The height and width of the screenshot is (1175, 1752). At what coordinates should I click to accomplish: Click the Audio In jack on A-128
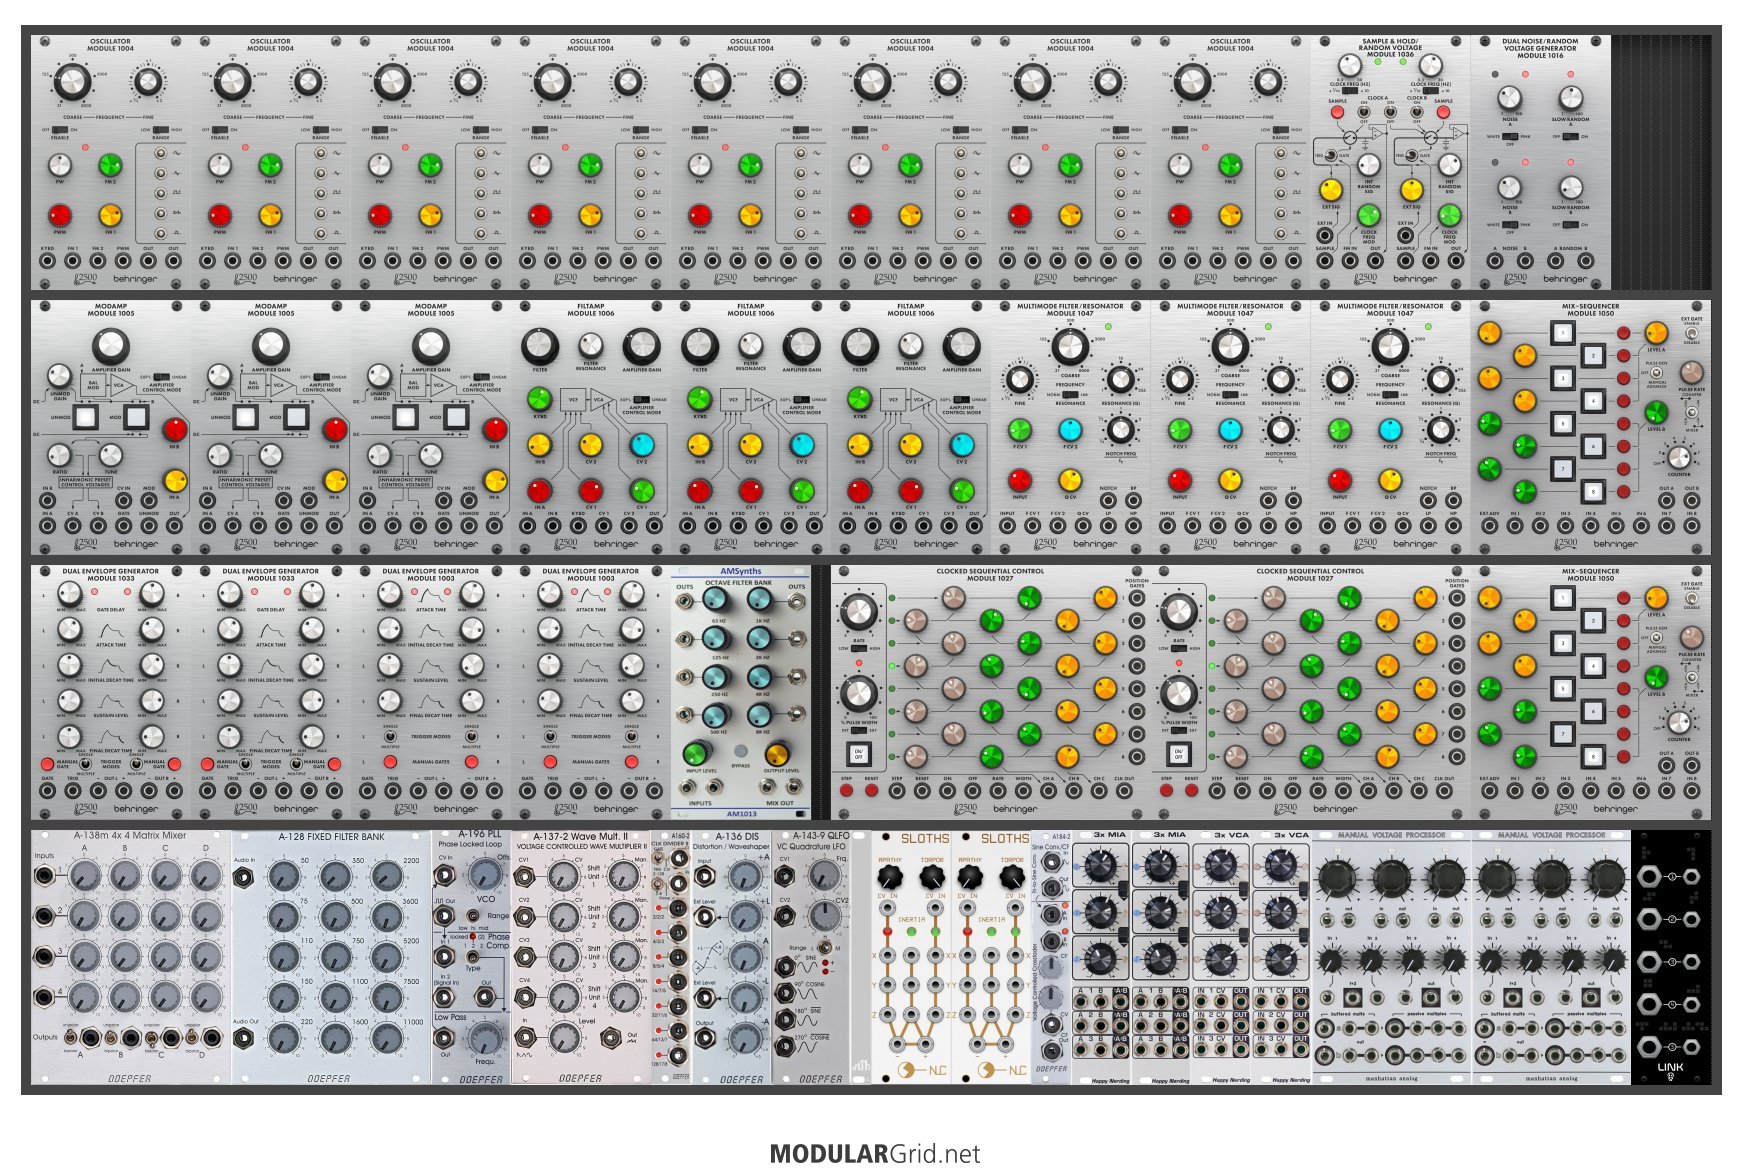pos(245,878)
